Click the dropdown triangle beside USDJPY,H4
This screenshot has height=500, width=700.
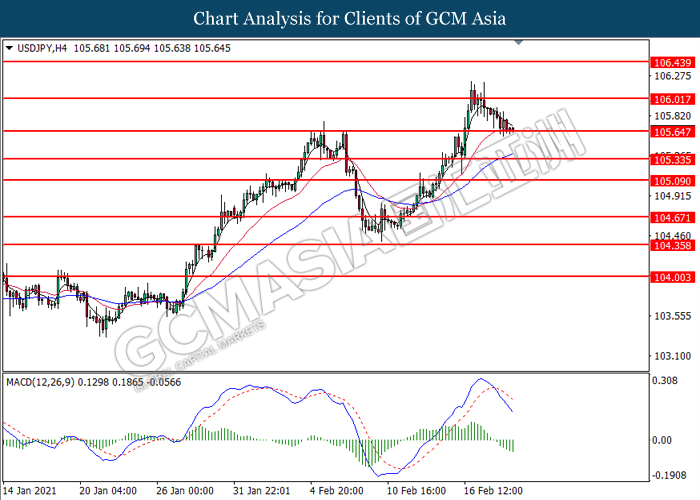(9, 48)
